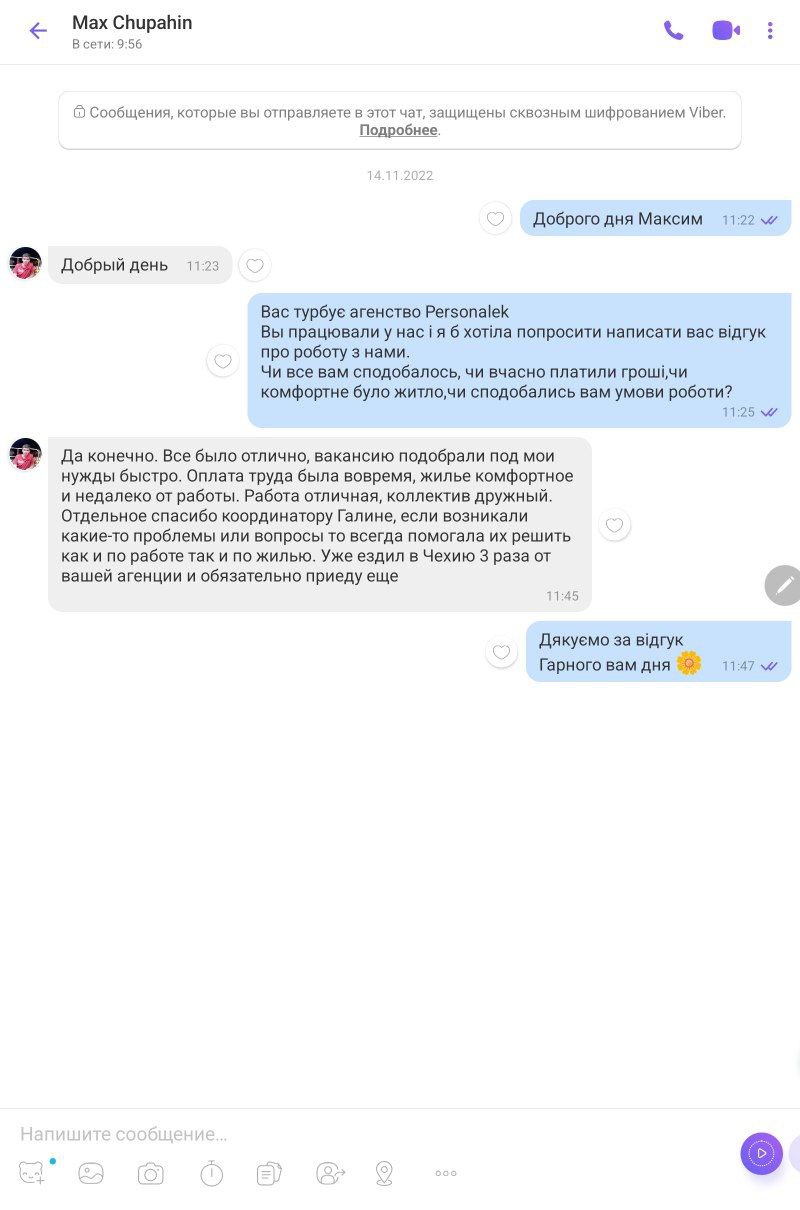The width and height of the screenshot is (800, 1210).
Task: Open the photo gallery attachment icon
Action: [91, 1173]
